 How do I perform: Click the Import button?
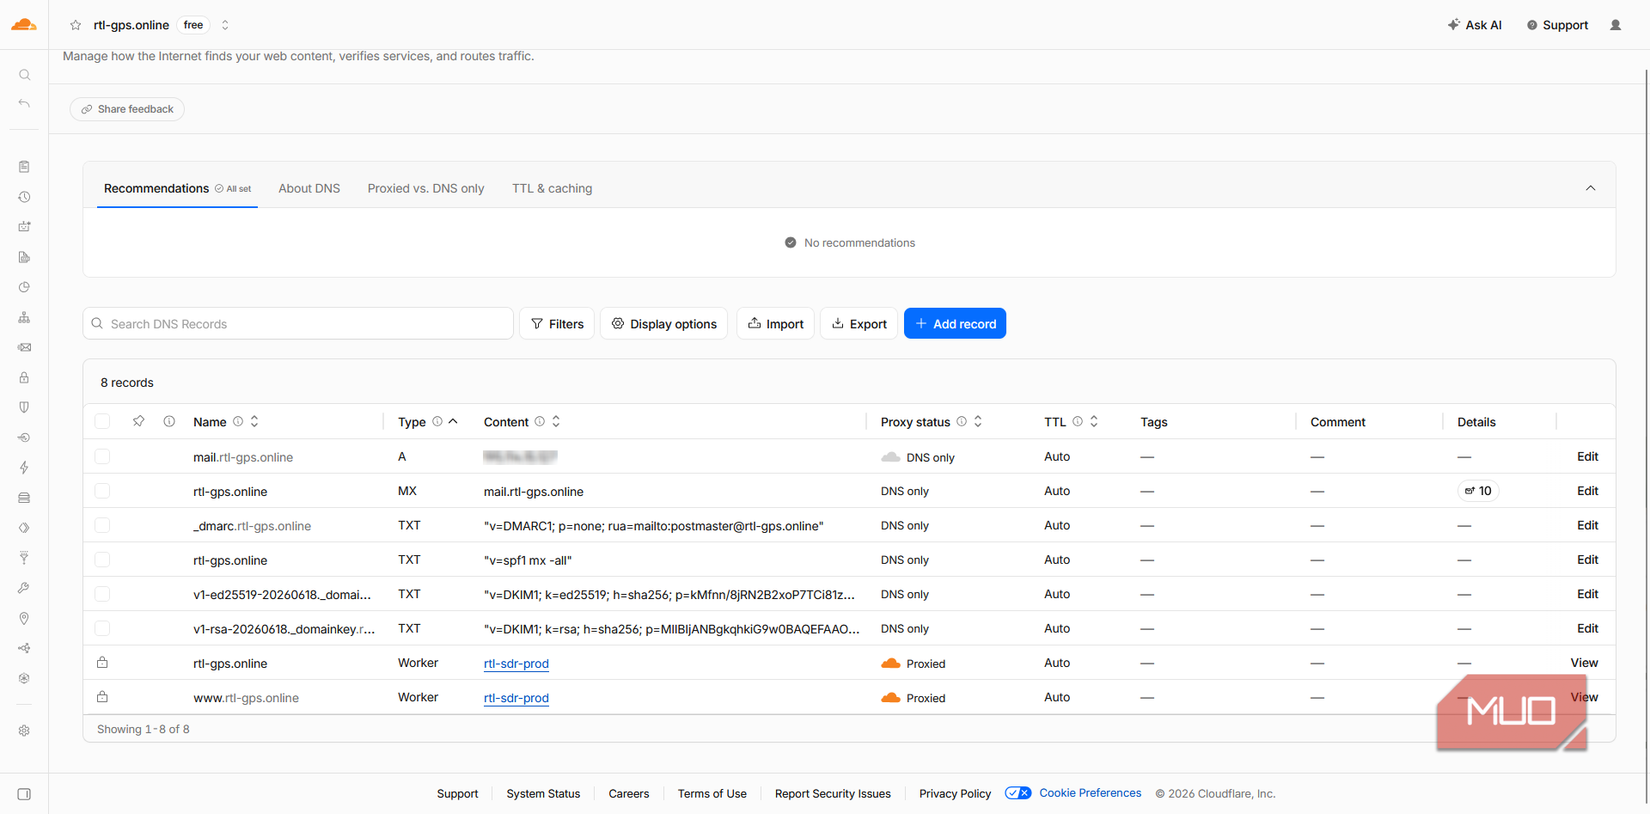click(776, 324)
